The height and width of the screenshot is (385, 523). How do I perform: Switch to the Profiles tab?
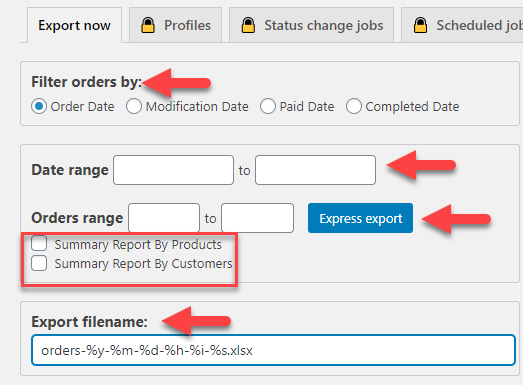pos(175,25)
